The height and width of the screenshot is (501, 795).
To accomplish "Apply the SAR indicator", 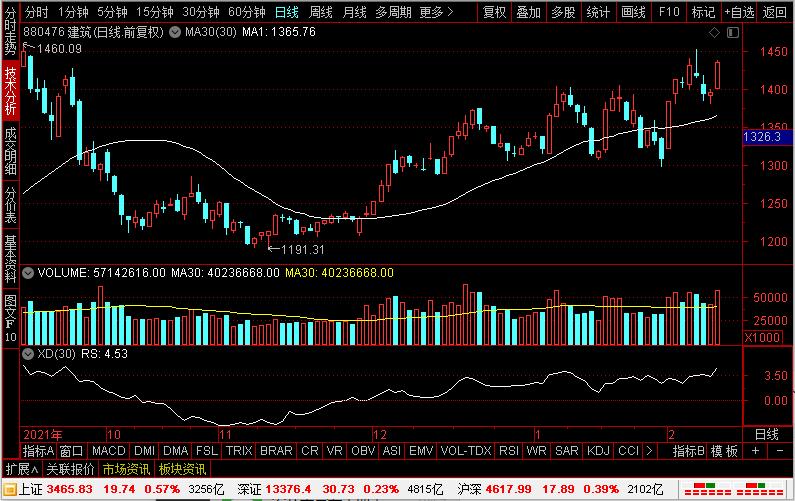I will point(567,451).
